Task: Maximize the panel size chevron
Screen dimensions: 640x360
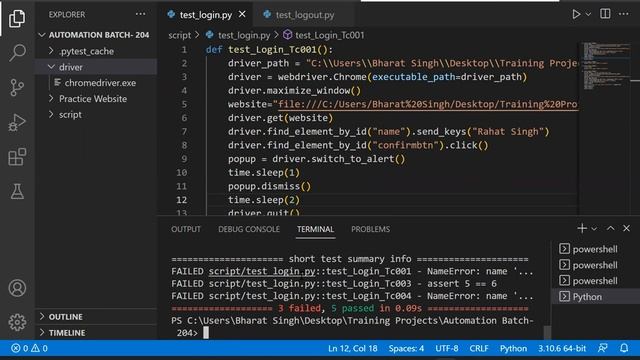Action: (x=610, y=228)
